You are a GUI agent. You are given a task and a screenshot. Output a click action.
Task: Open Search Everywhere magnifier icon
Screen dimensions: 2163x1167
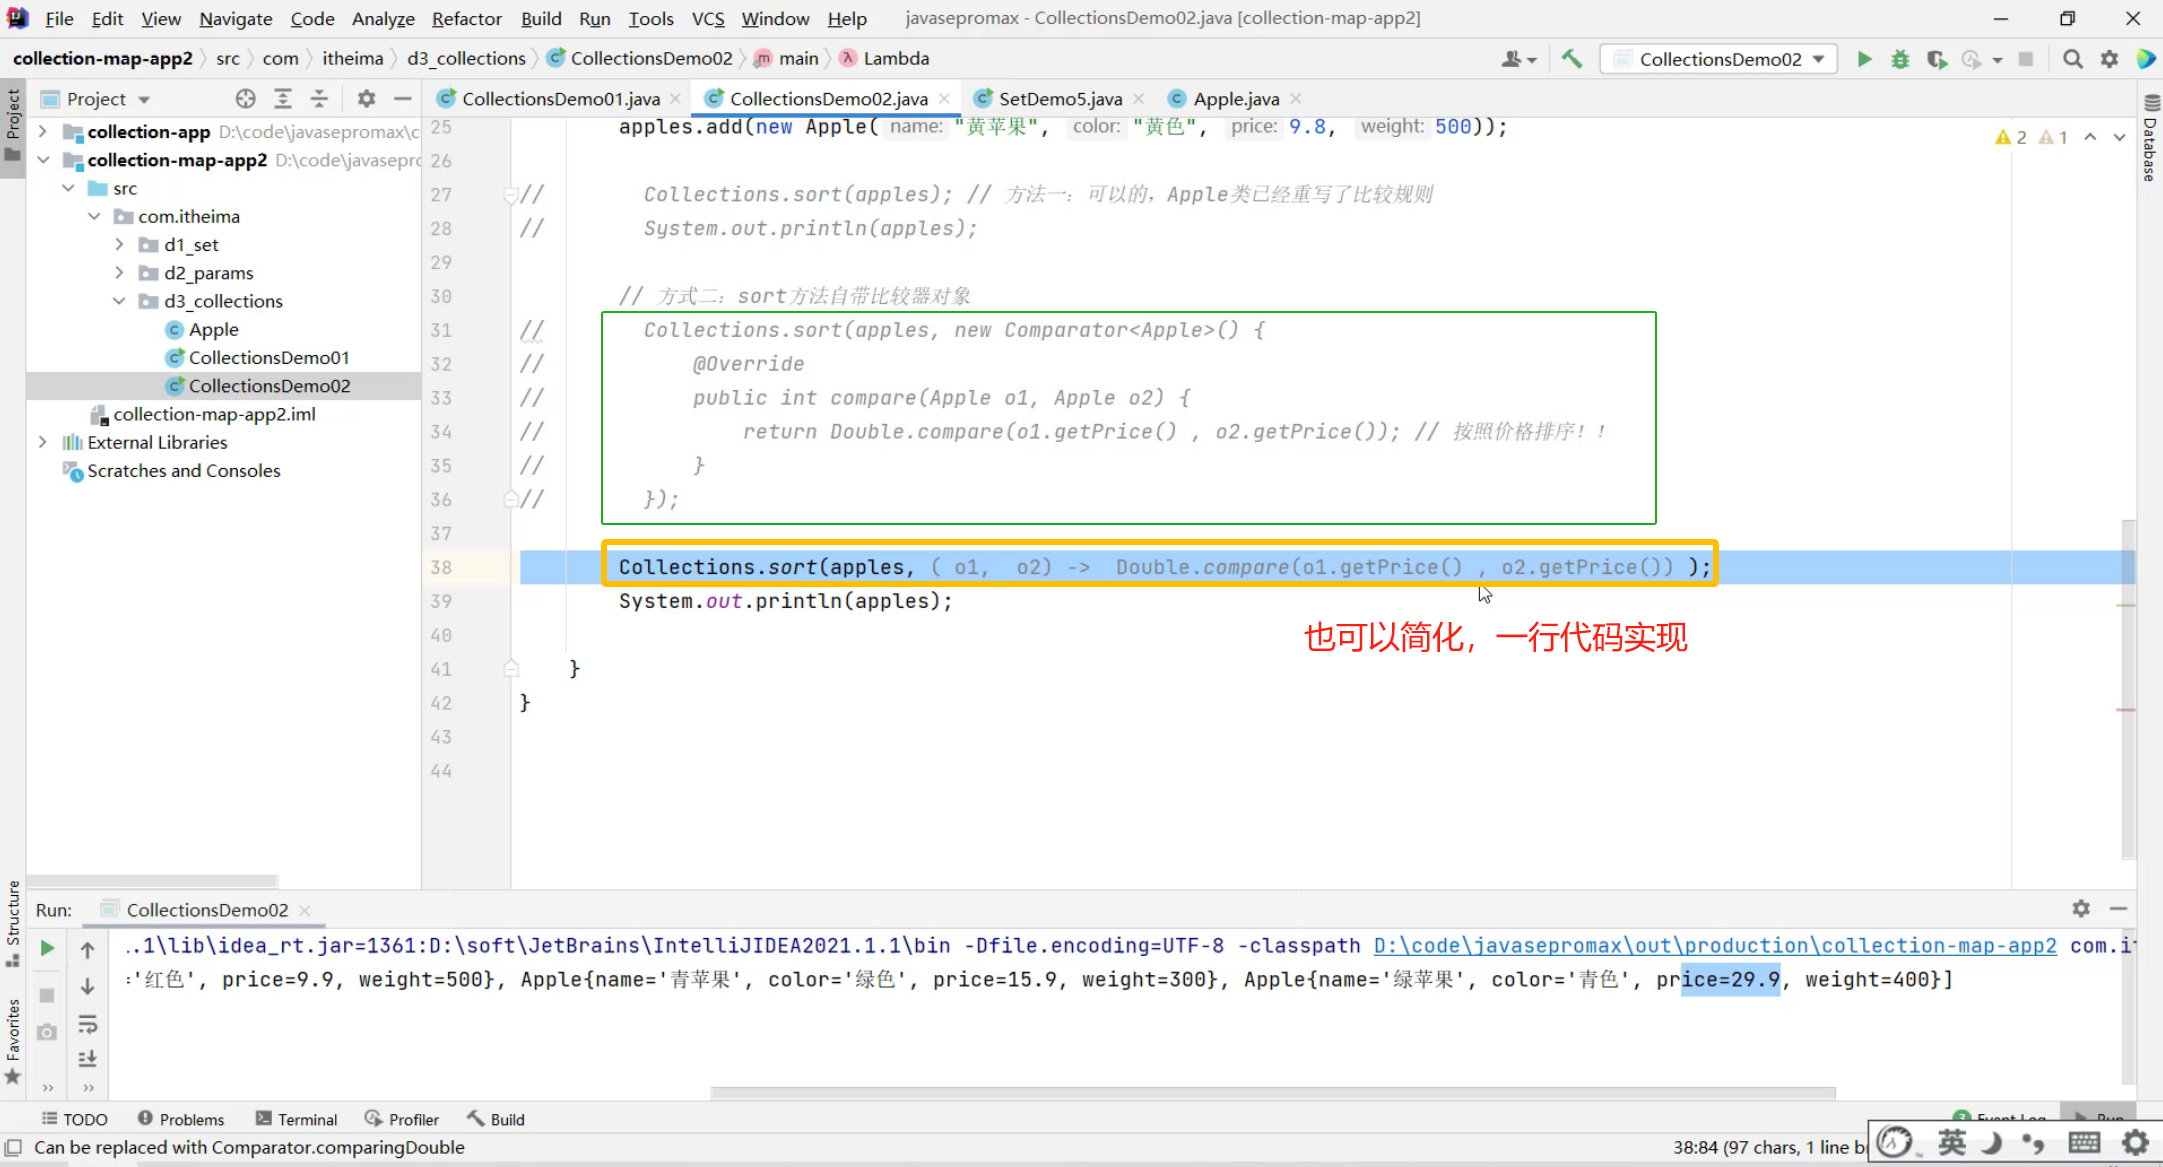2073,59
